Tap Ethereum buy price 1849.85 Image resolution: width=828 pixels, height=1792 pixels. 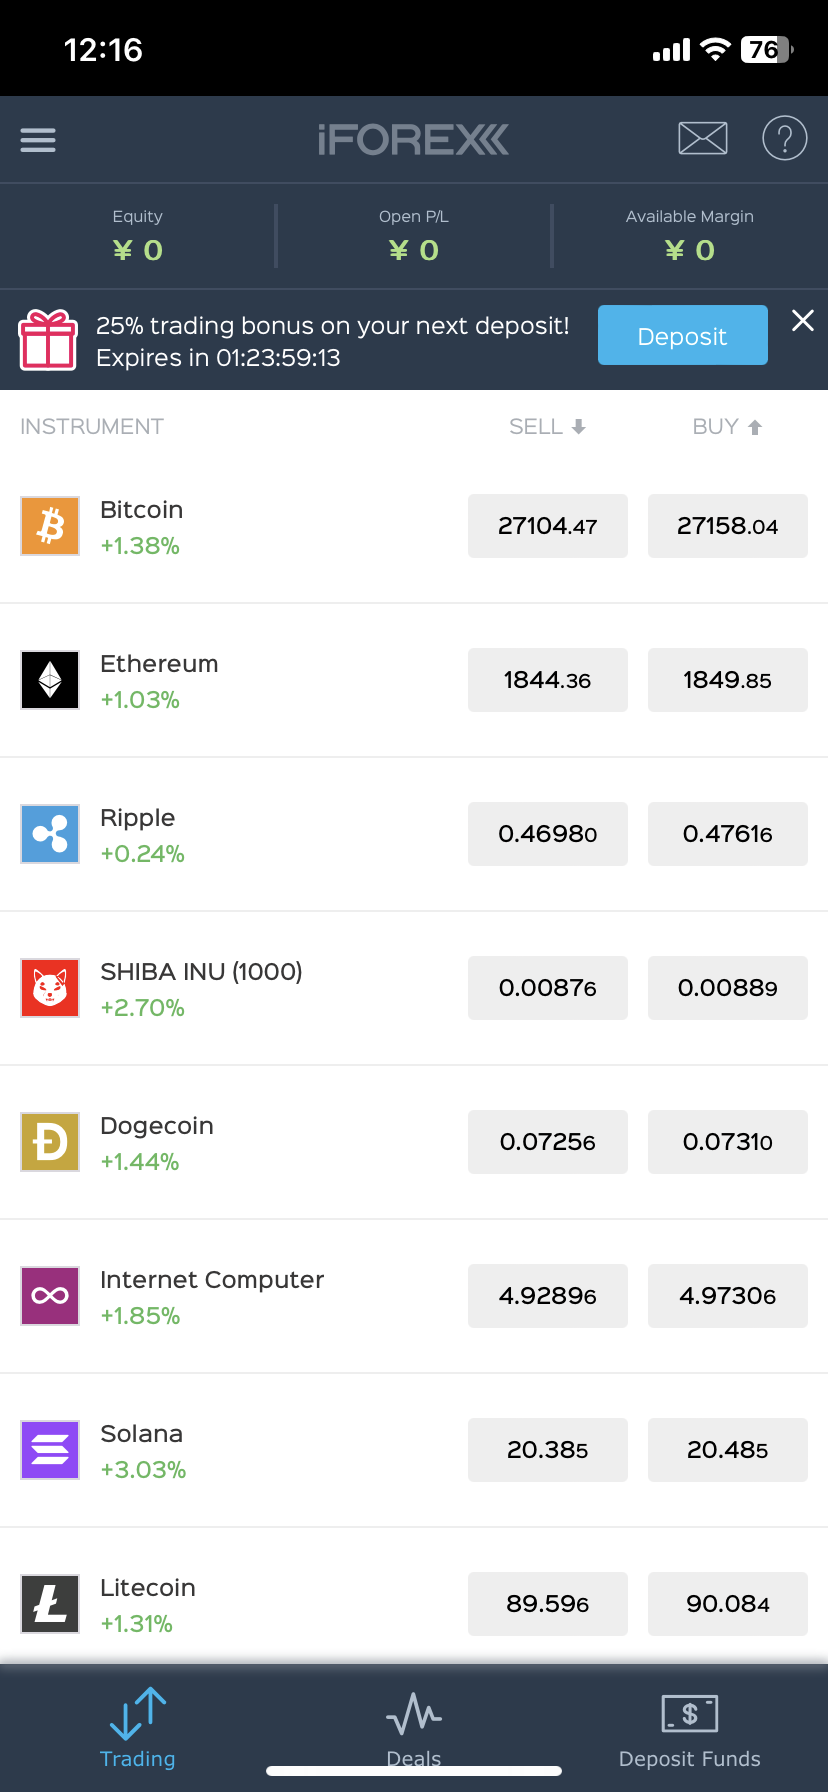[728, 680]
